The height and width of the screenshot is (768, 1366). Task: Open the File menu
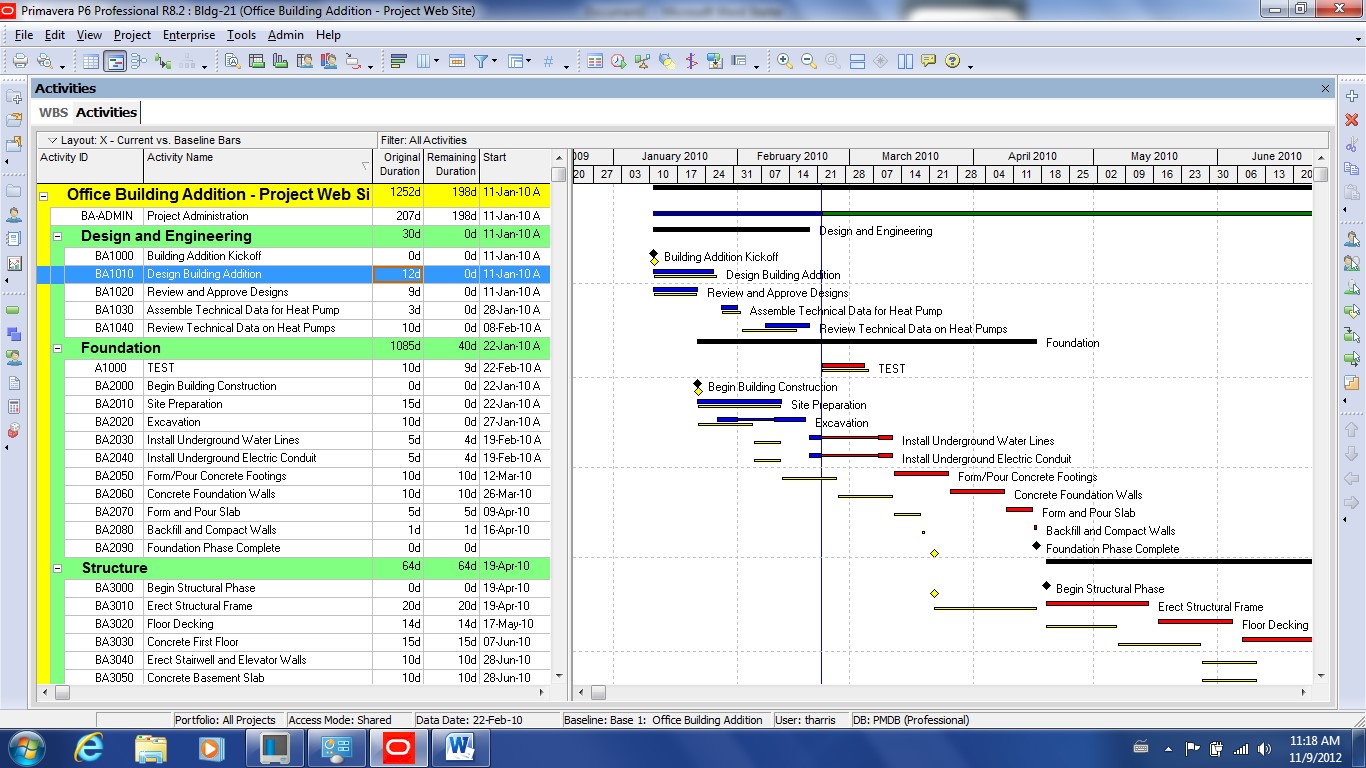pyautogui.click(x=24, y=35)
